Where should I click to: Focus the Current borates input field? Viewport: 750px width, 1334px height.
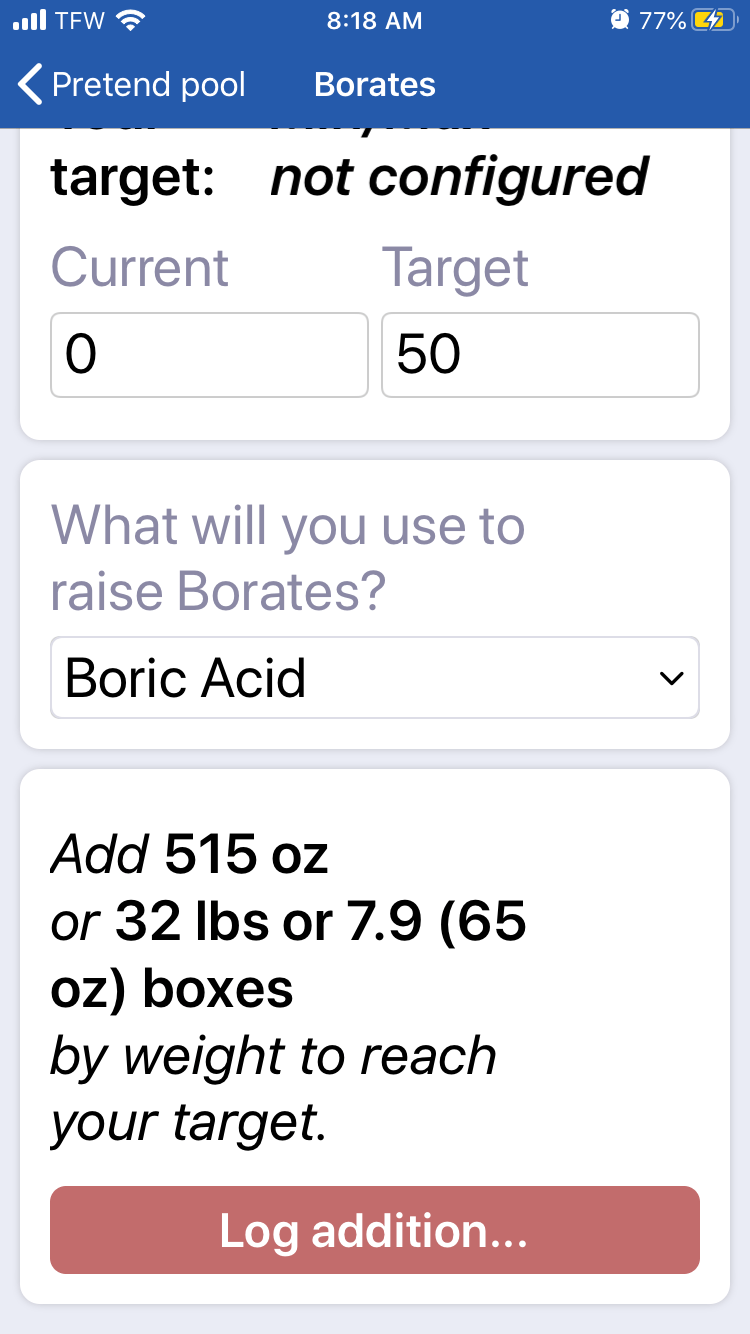coord(209,355)
